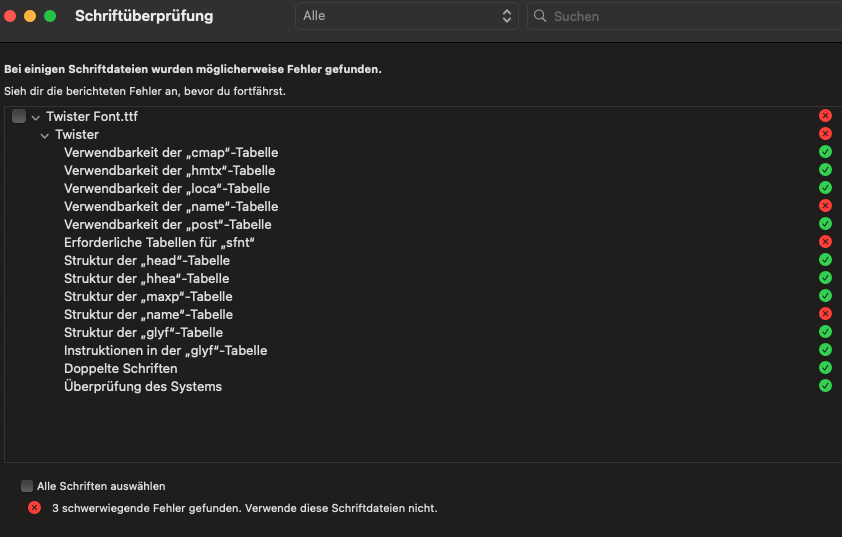This screenshot has height=537, width=842.
Task: Select the Verwendbarkeit der „hmtx“-Tabelle row
Action: (x=169, y=170)
